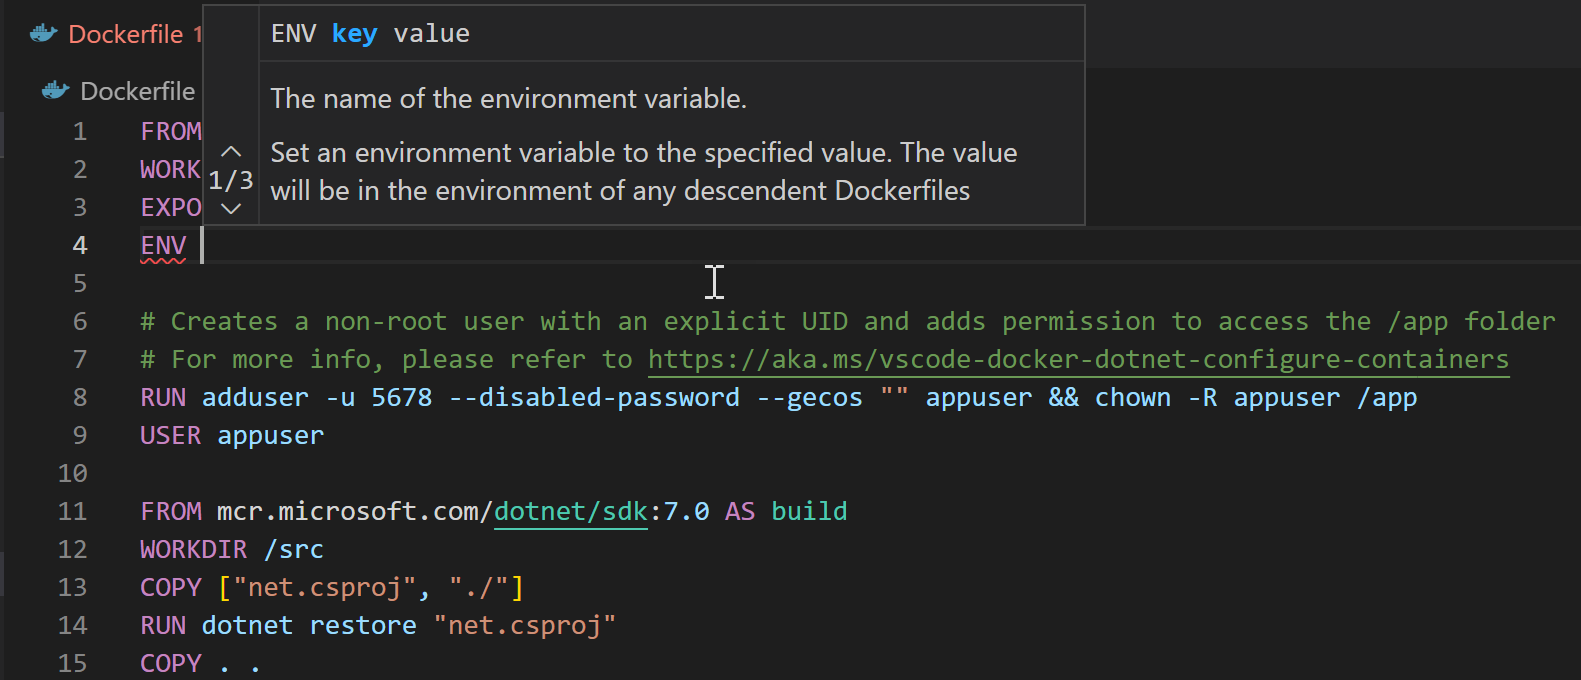Click line number 8 in the gutter

point(79,397)
